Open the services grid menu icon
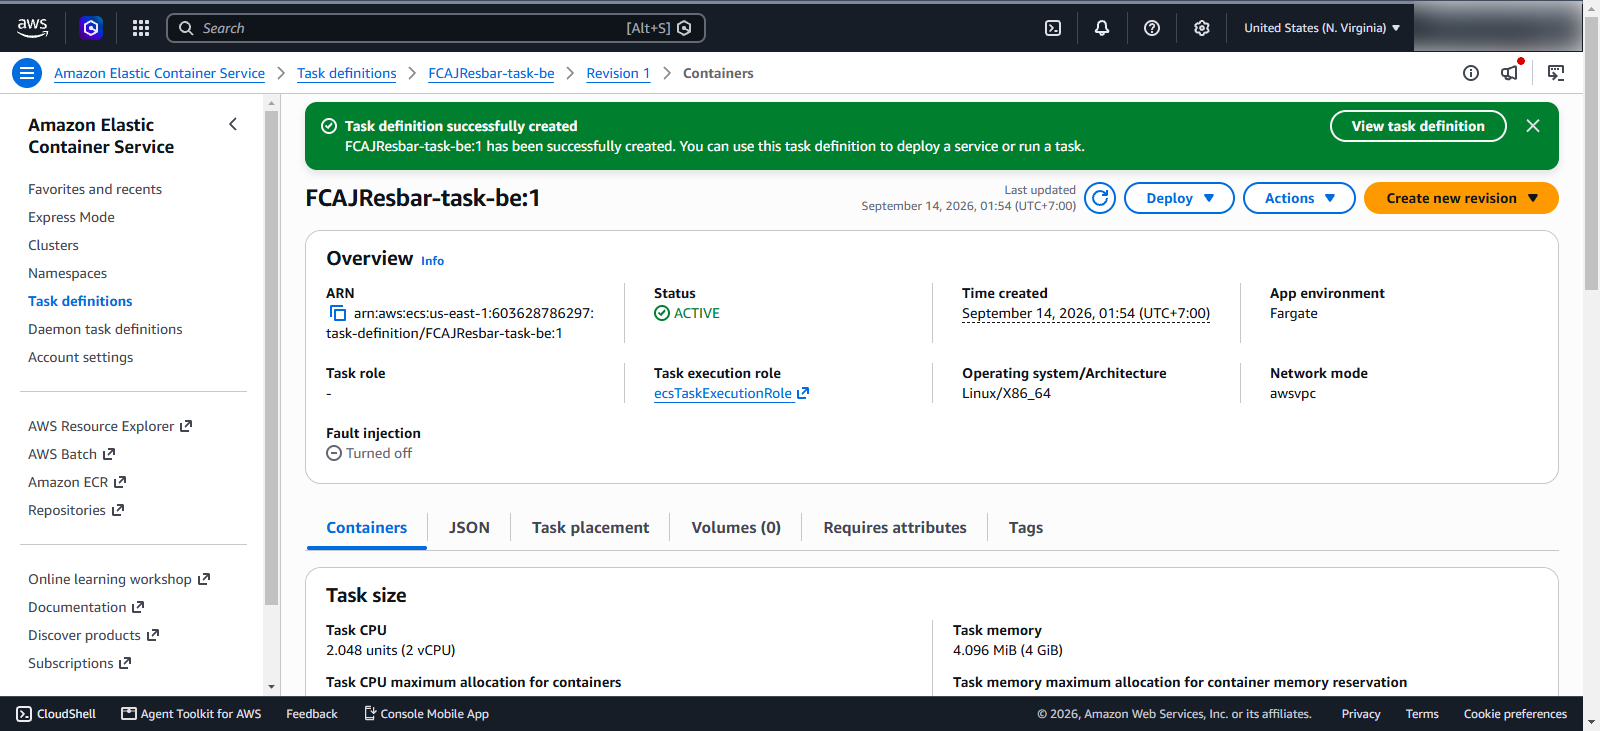 (x=141, y=28)
